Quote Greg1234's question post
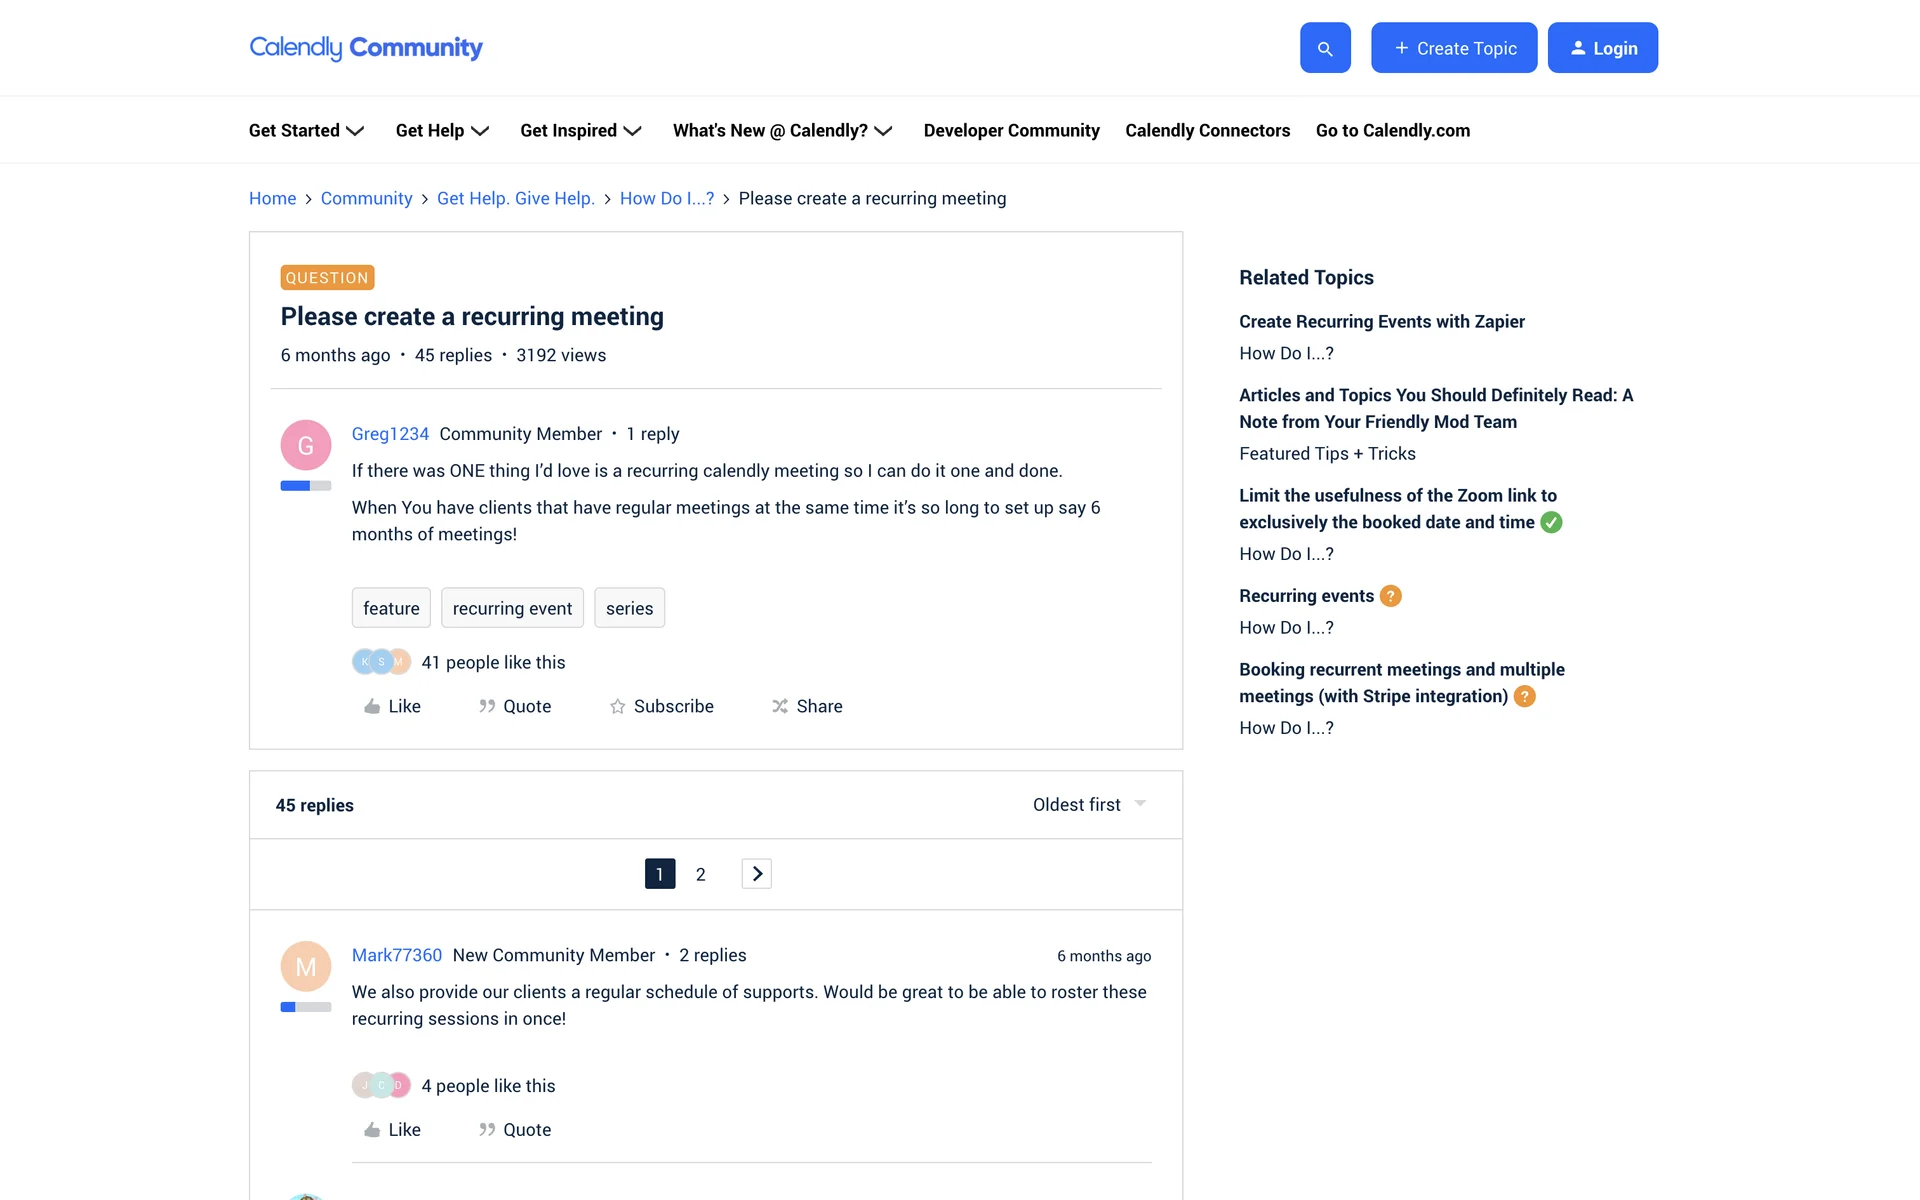 [515, 706]
